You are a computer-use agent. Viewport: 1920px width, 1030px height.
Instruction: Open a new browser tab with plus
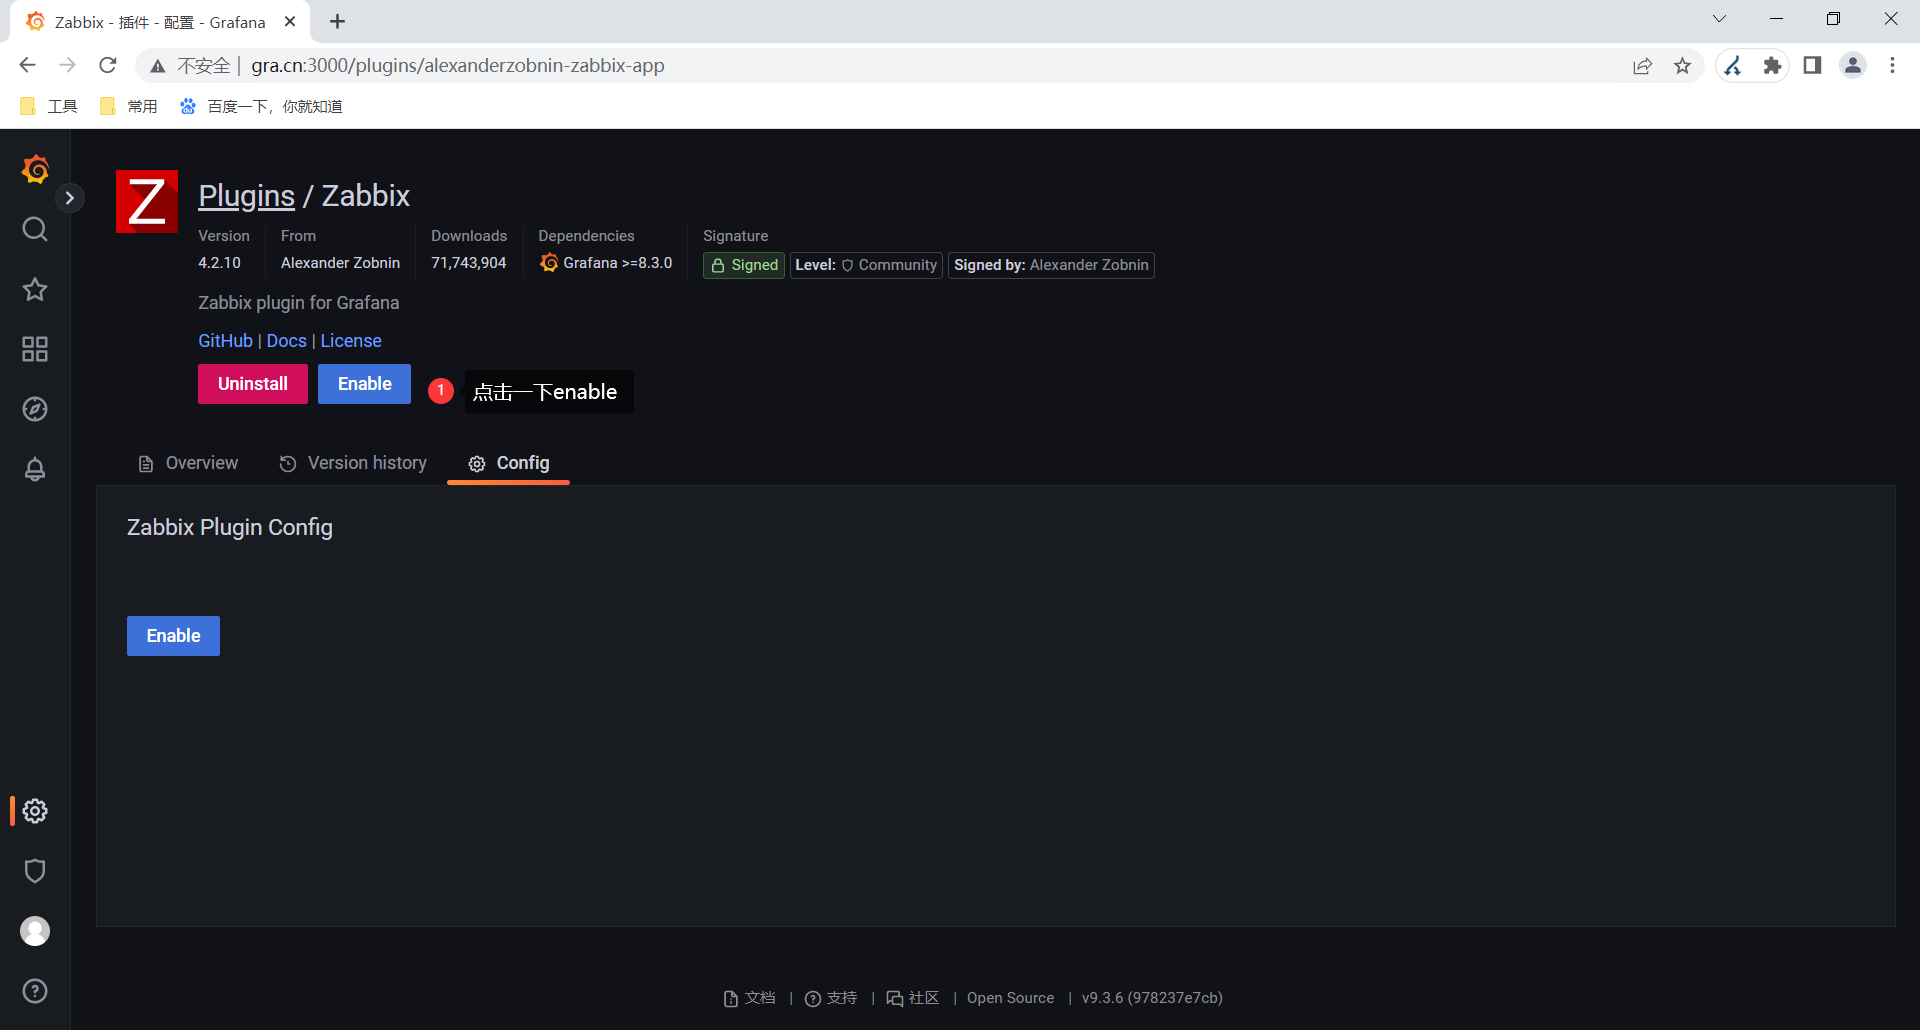(x=338, y=22)
